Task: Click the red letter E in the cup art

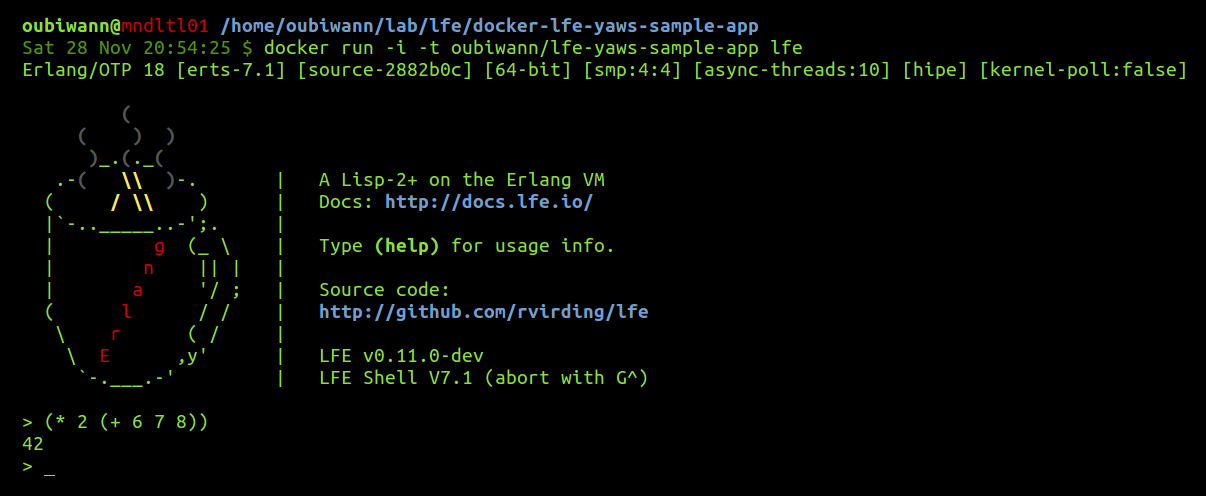Action: (104, 356)
